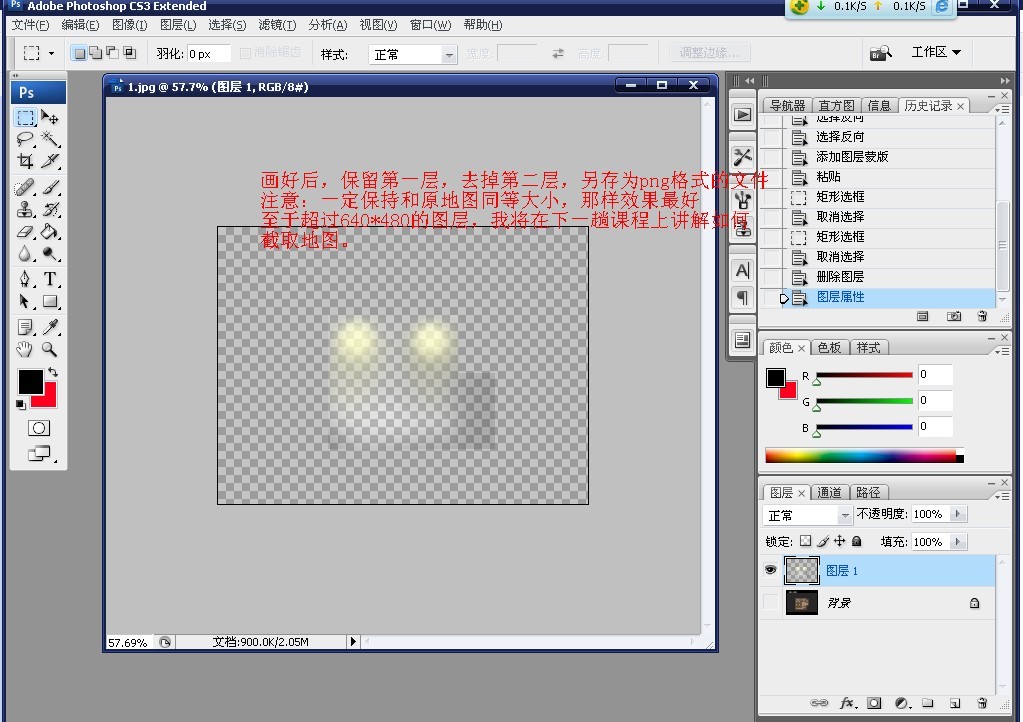Select the Eraser tool
This screenshot has width=1023, height=722.
coord(25,232)
